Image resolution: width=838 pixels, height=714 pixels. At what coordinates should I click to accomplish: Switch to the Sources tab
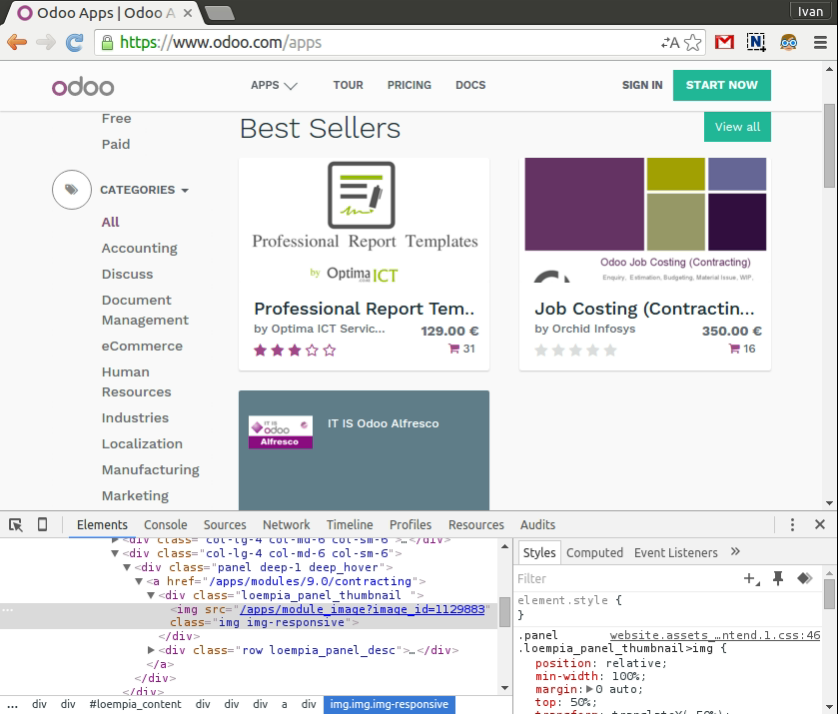(224, 525)
